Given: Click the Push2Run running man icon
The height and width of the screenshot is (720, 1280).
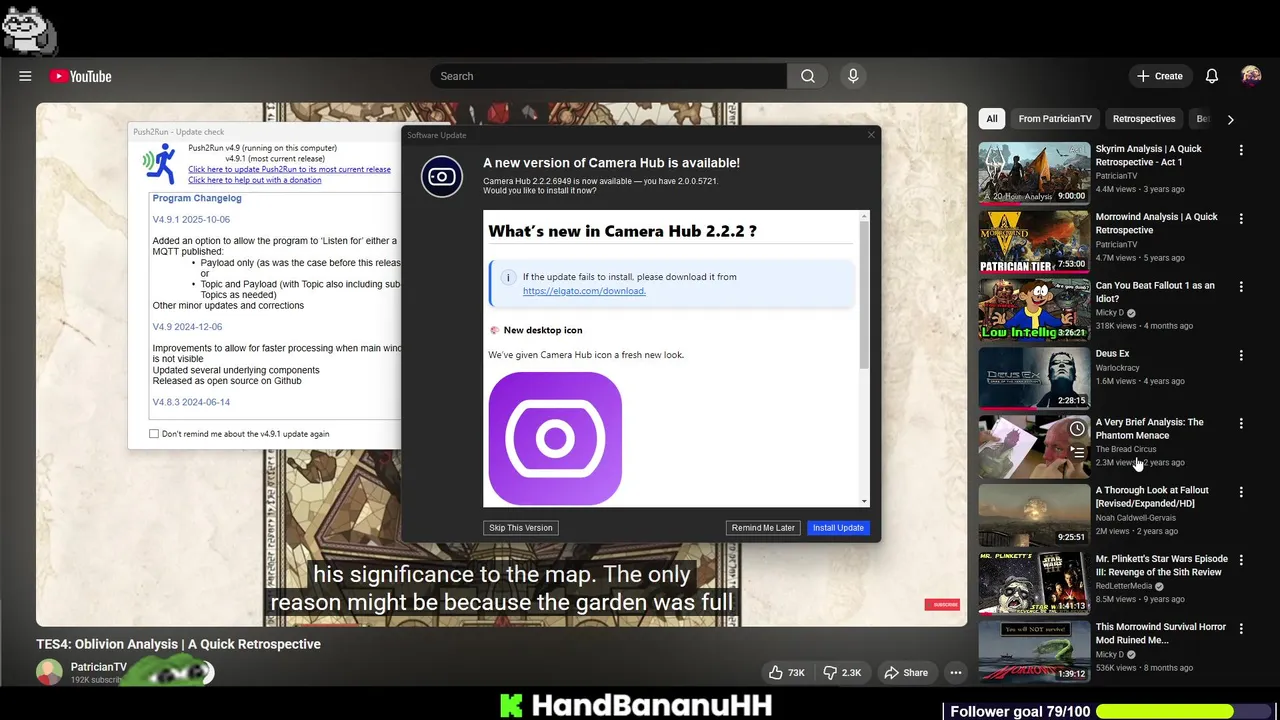Looking at the screenshot, I should (159, 163).
